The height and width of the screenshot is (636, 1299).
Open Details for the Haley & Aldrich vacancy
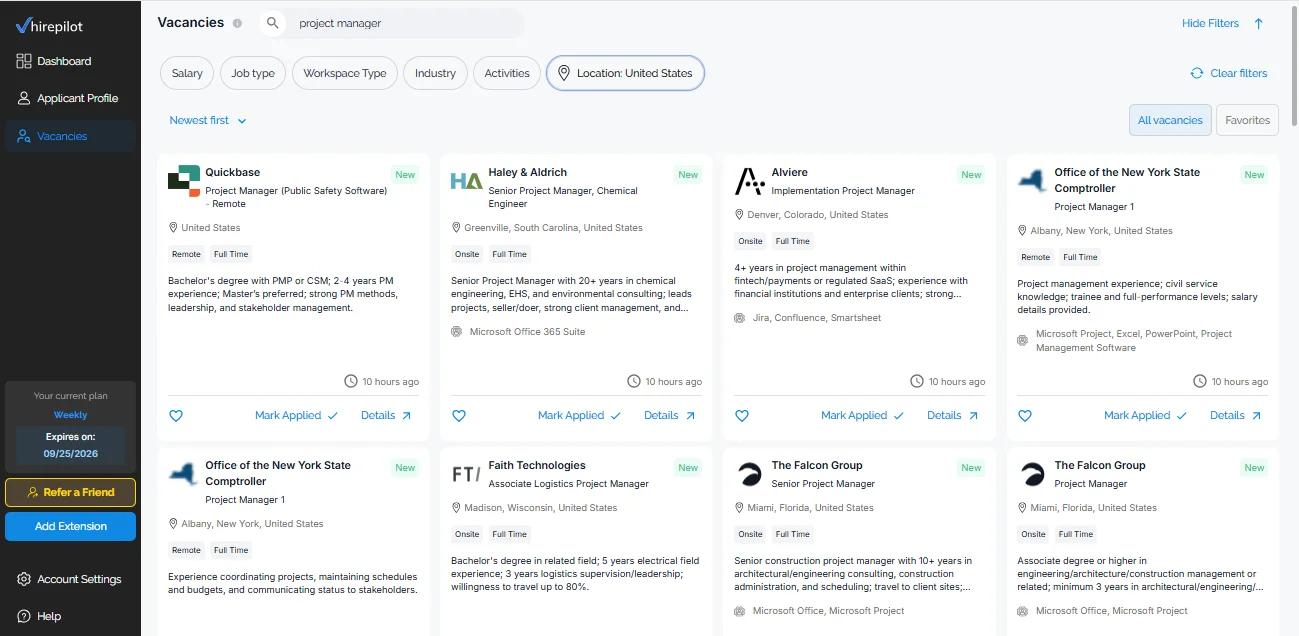[x=662, y=415]
